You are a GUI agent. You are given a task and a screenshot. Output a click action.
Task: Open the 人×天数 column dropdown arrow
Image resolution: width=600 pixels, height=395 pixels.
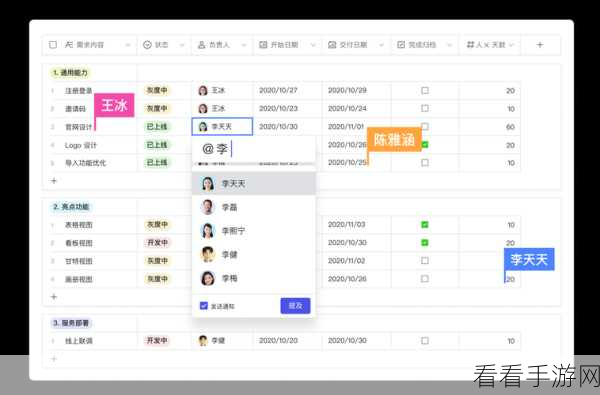(x=512, y=45)
